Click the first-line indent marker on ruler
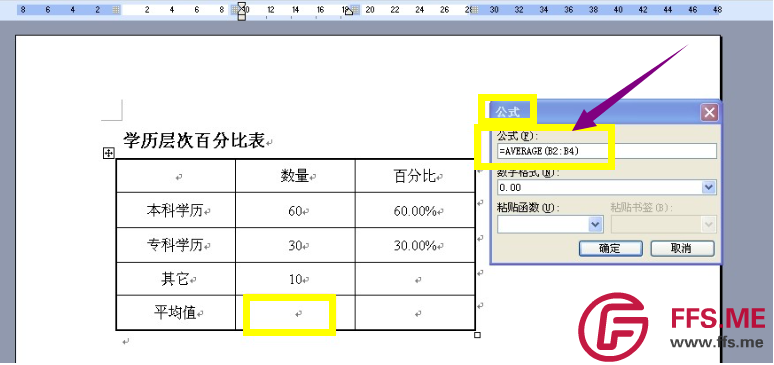The width and height of the screenshot is (774, 365). point(242,6)
